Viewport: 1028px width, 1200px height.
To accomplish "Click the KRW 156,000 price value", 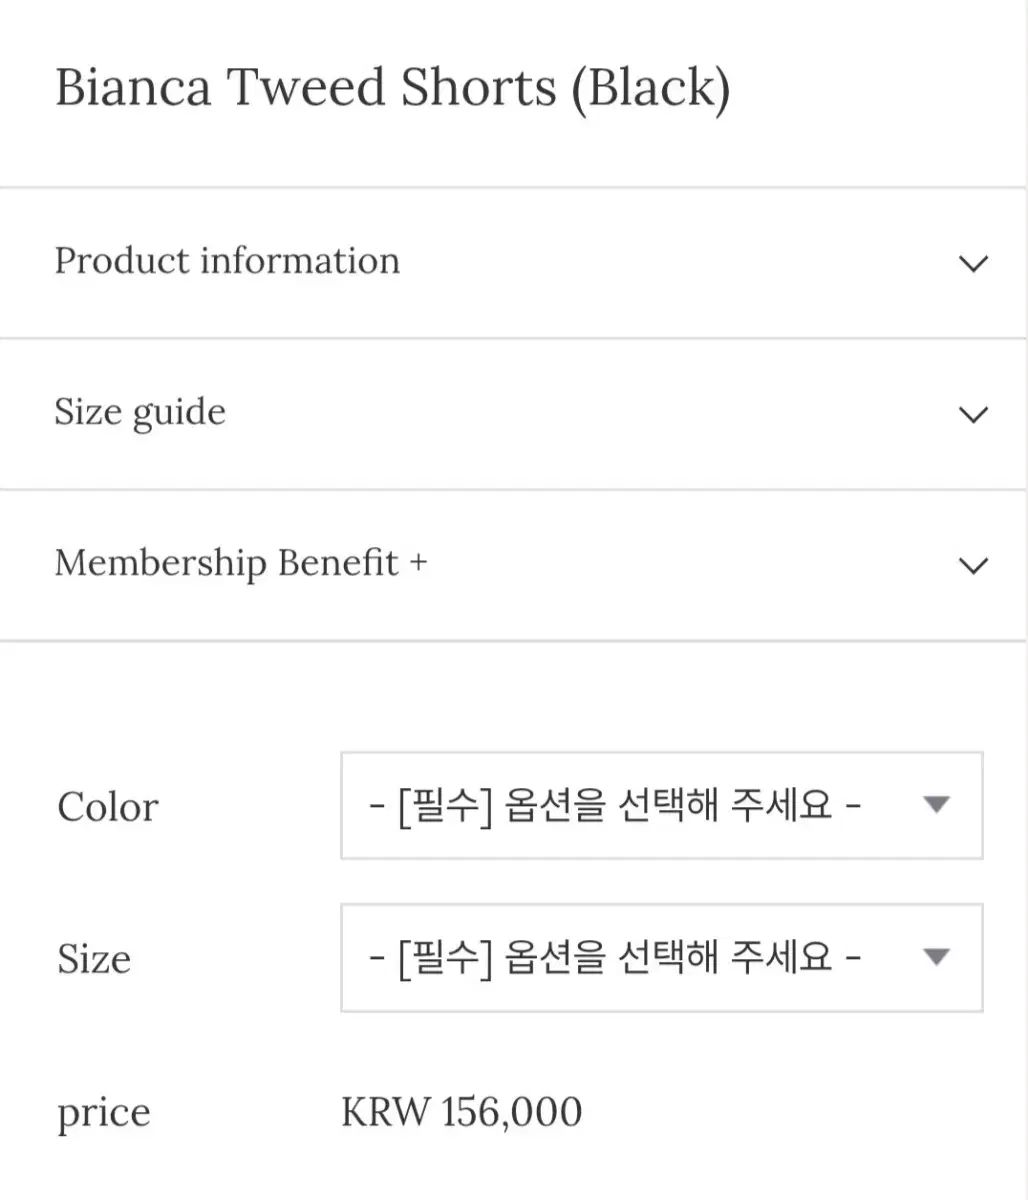I will pos(461,1112).
